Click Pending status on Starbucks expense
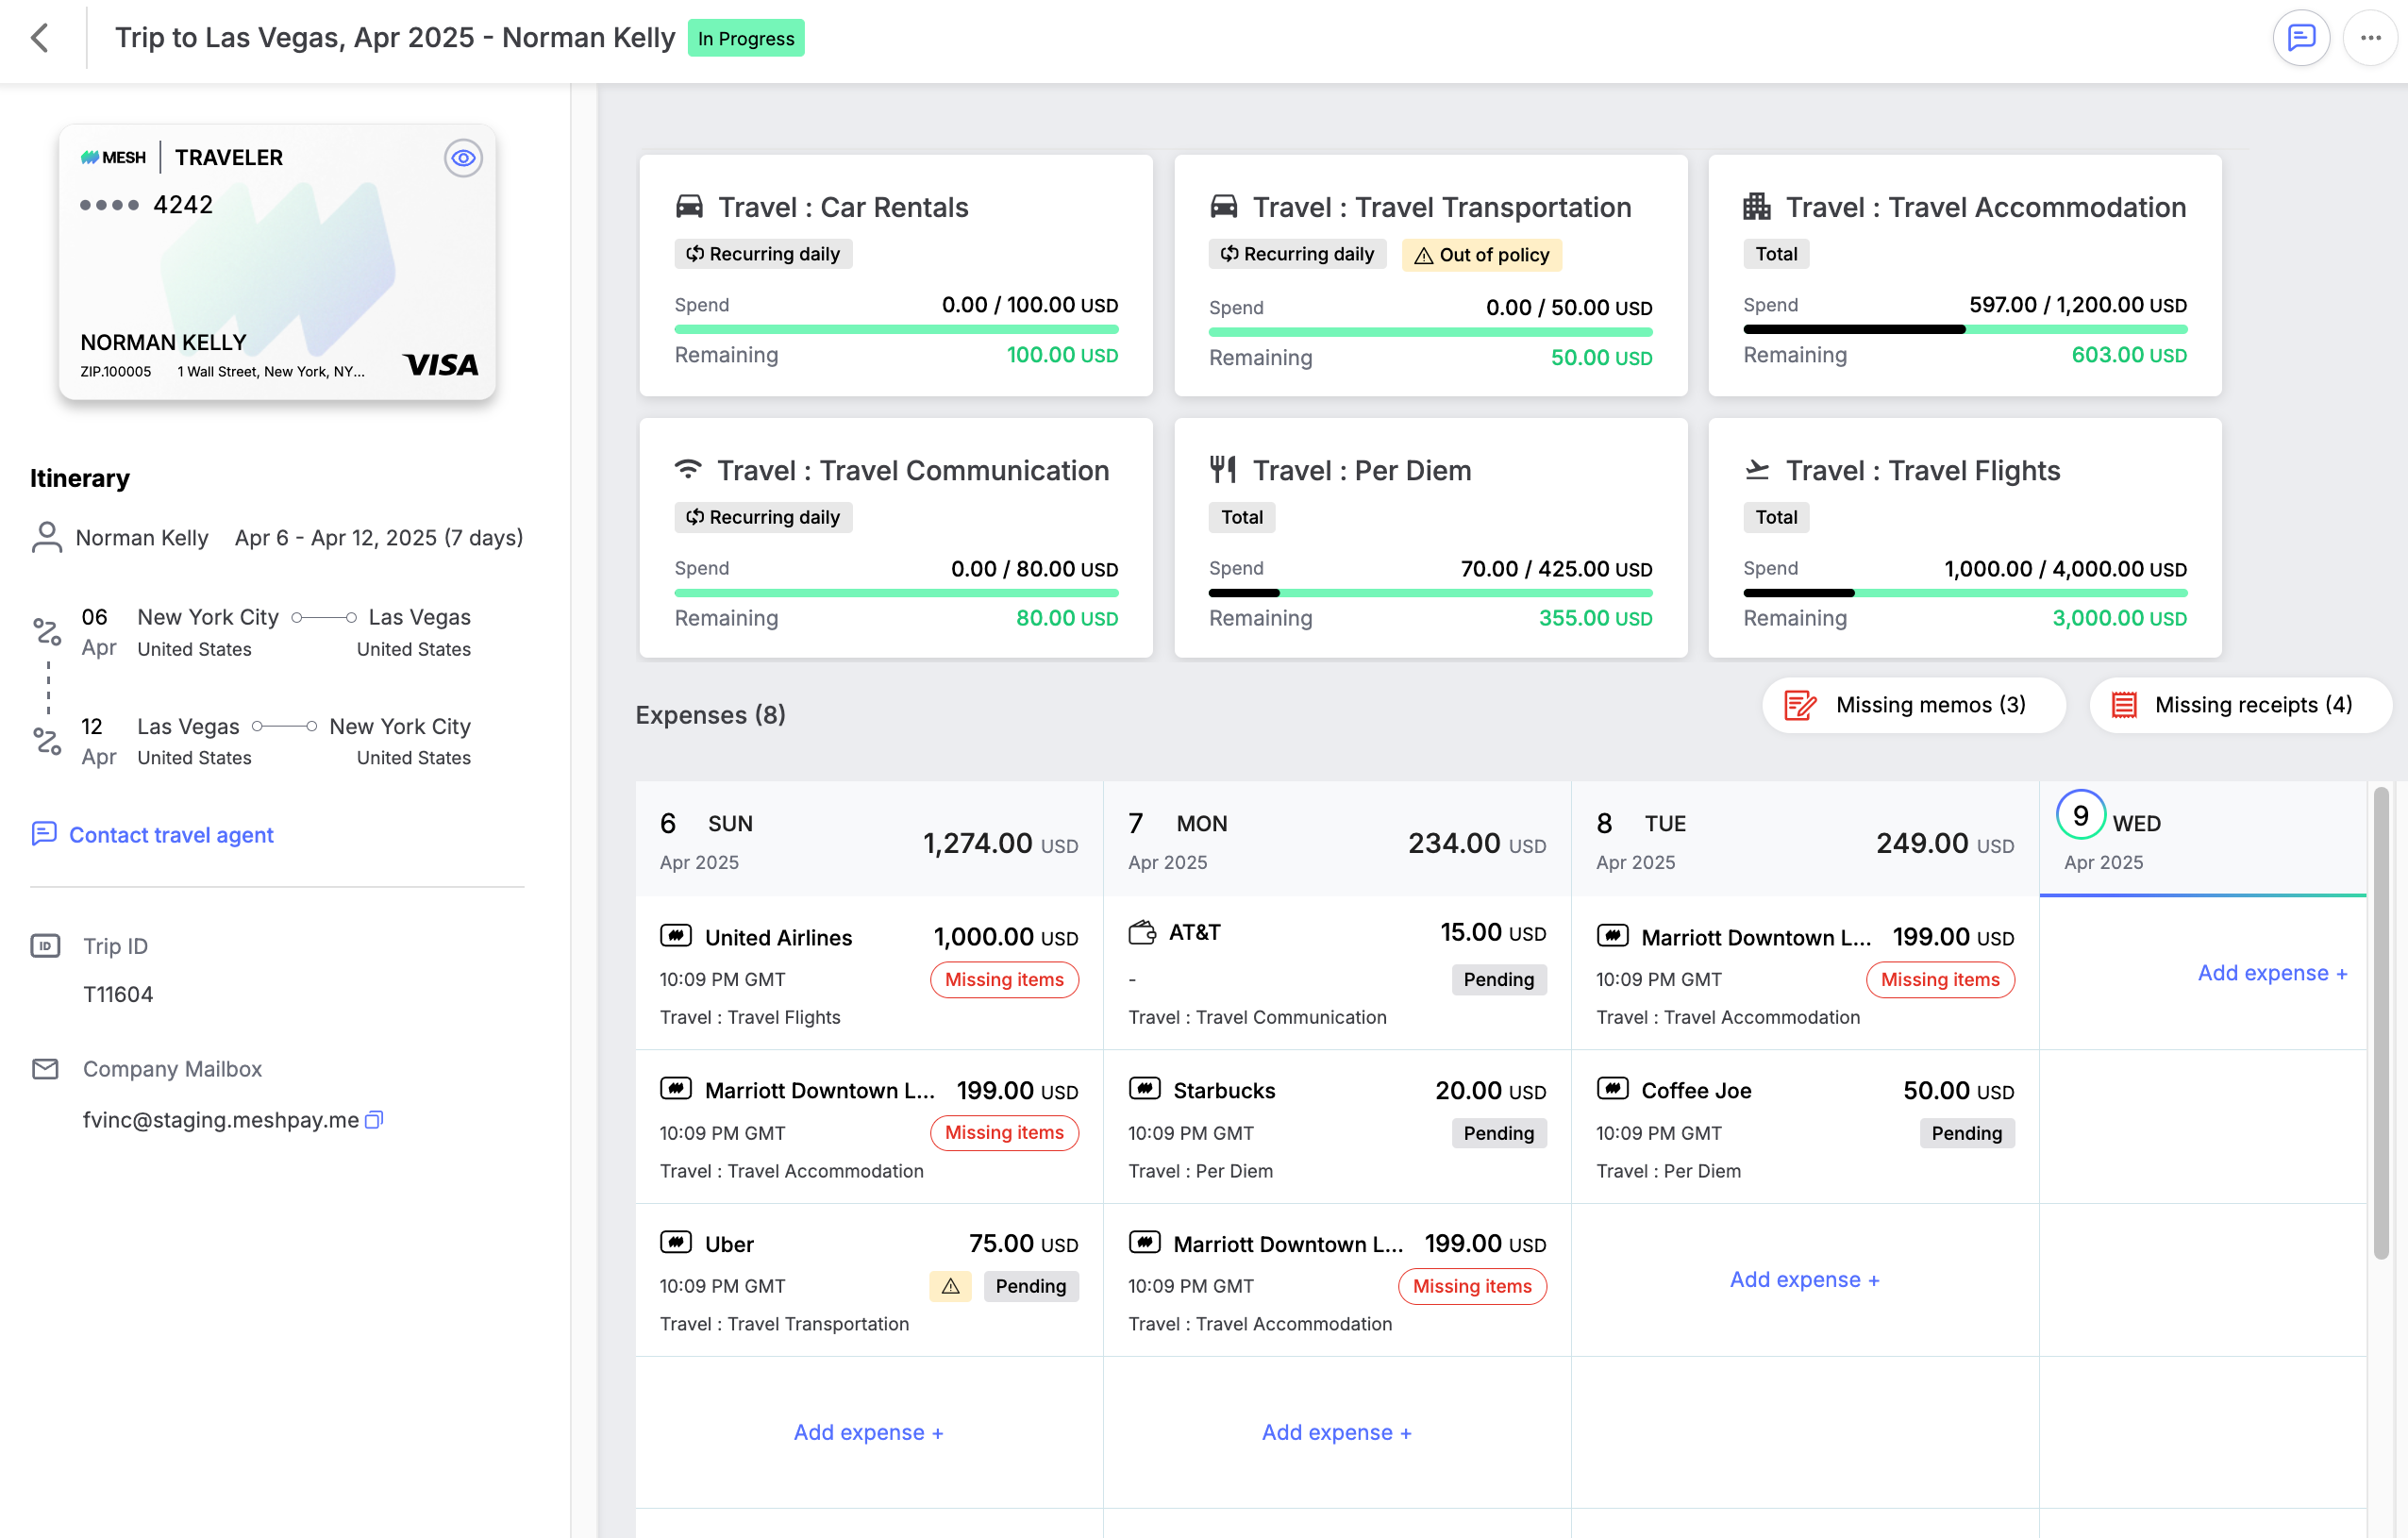 coord(1498,1134)
